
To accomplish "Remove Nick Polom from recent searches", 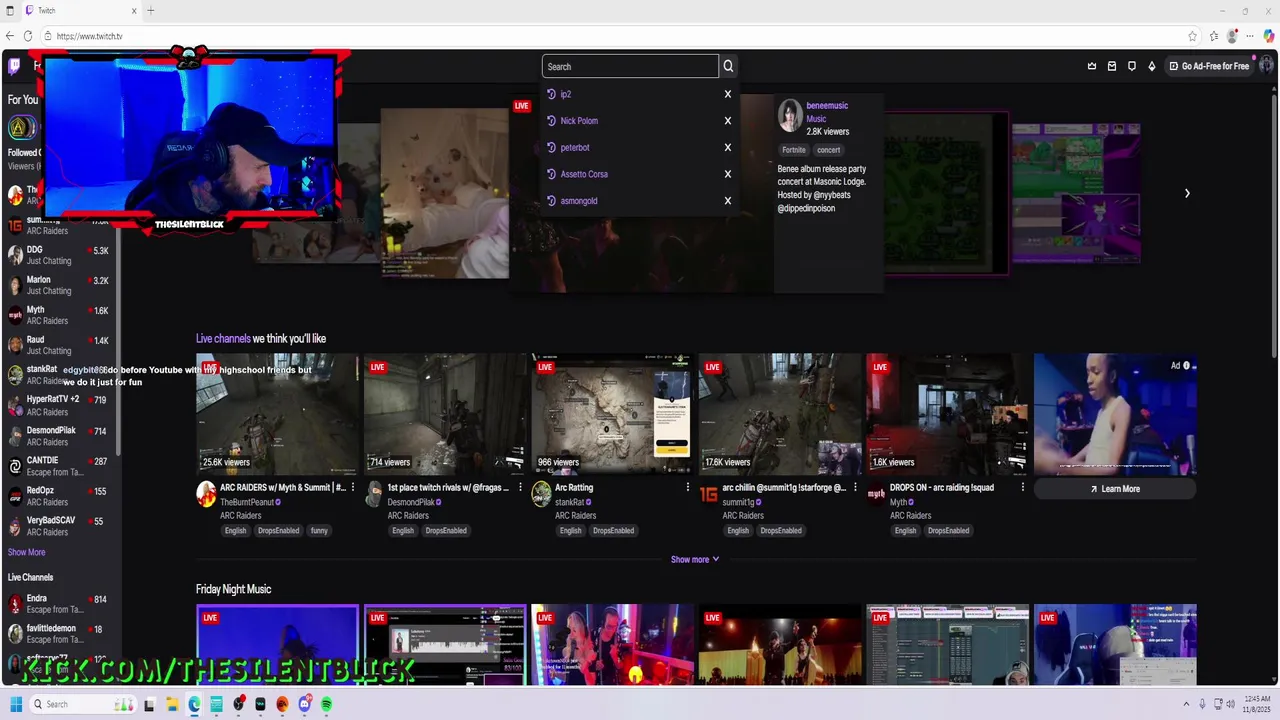I will tap(728, 120).
